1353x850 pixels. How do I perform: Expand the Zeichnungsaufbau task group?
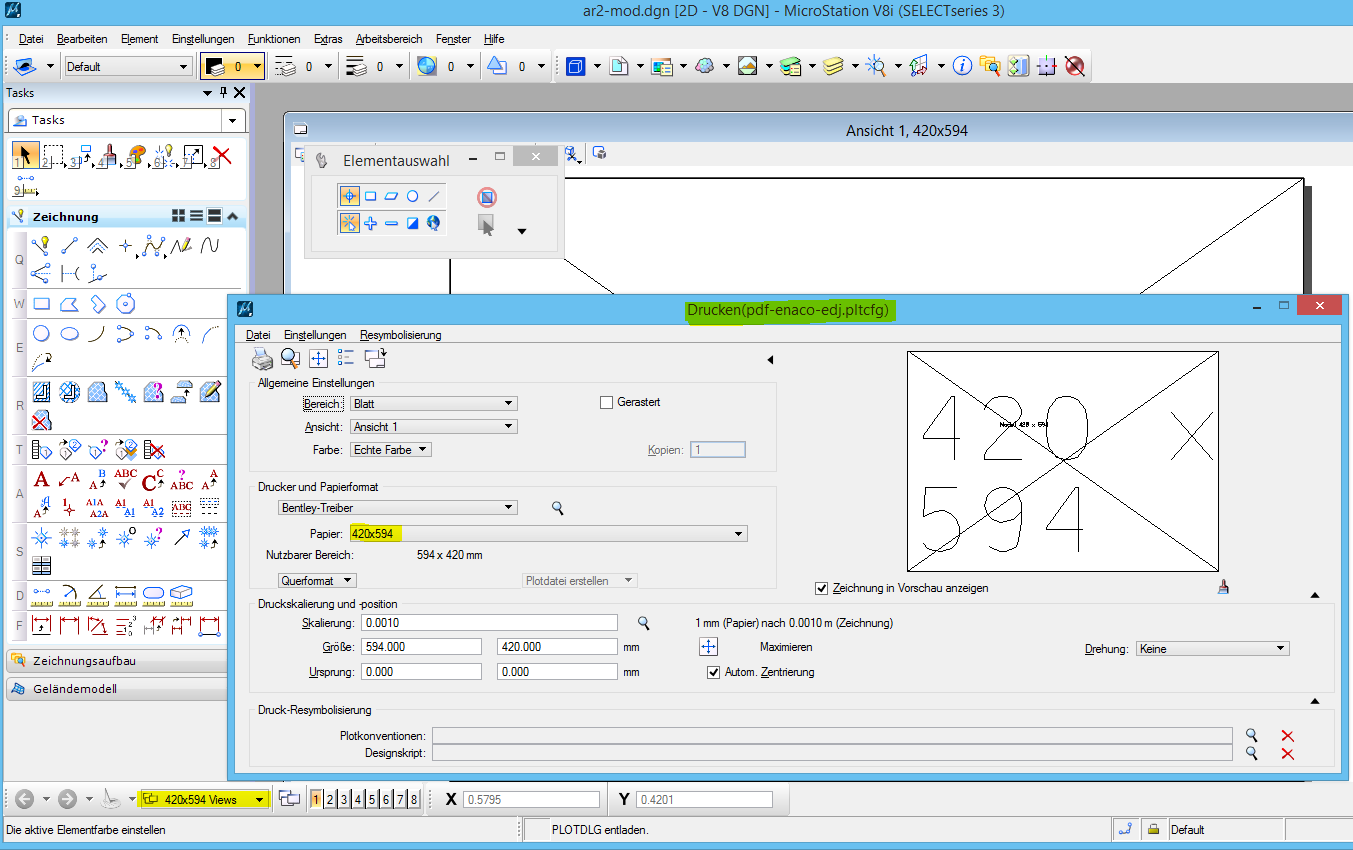pyautogui.click(x=84, y=661)
